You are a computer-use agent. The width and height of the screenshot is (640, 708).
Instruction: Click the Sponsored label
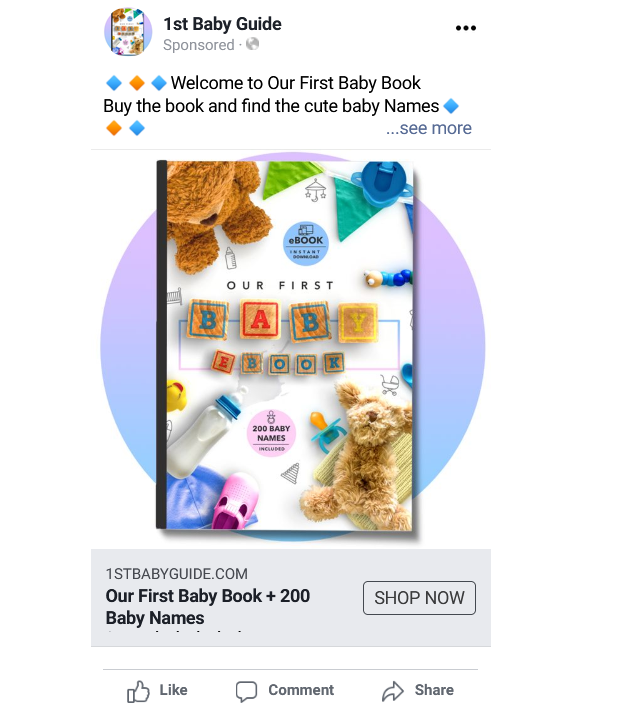coord(199,45)
